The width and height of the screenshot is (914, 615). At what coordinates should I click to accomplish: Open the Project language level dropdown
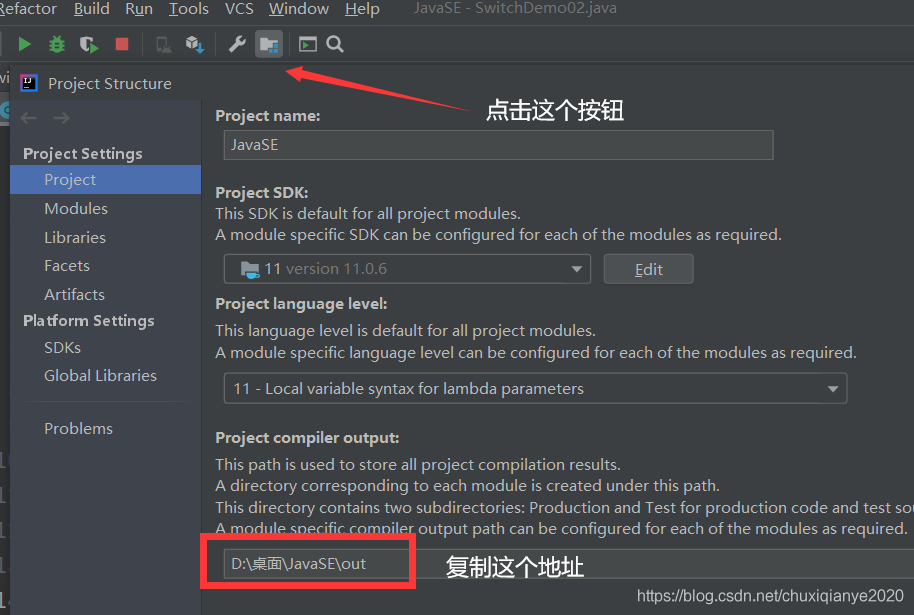[535, 388]
